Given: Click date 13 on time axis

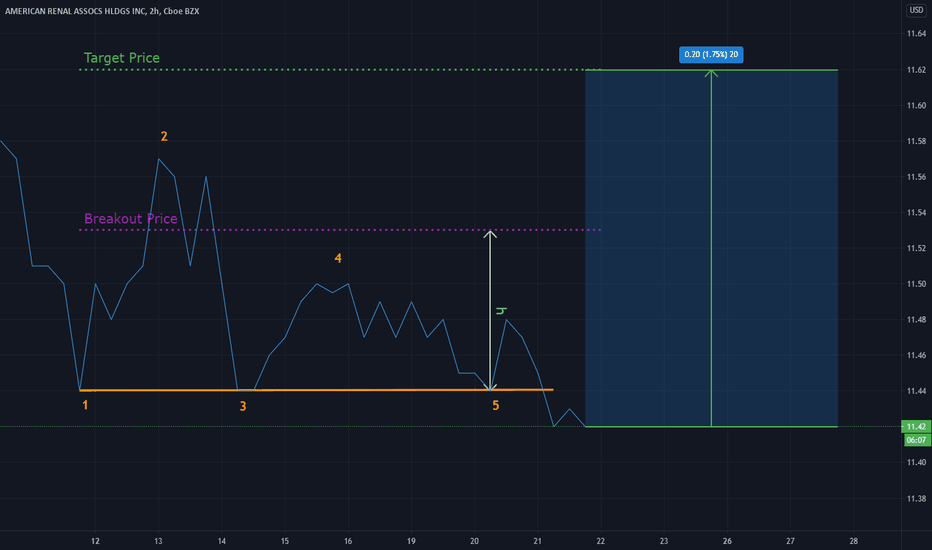Looking at the screenshot, I should tap(158, 541).
